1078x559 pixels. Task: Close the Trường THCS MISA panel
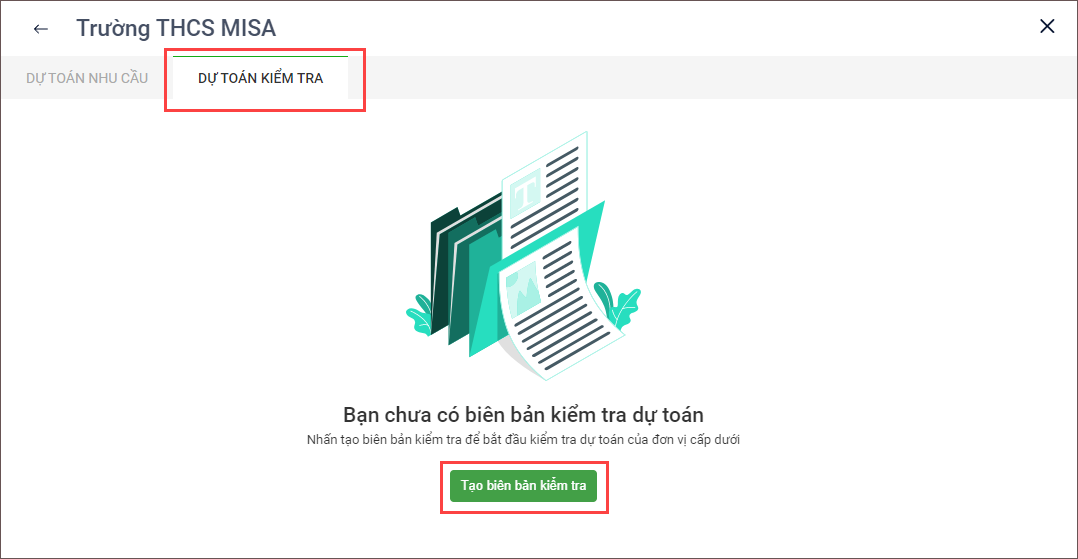click(x=1047, y=26)
